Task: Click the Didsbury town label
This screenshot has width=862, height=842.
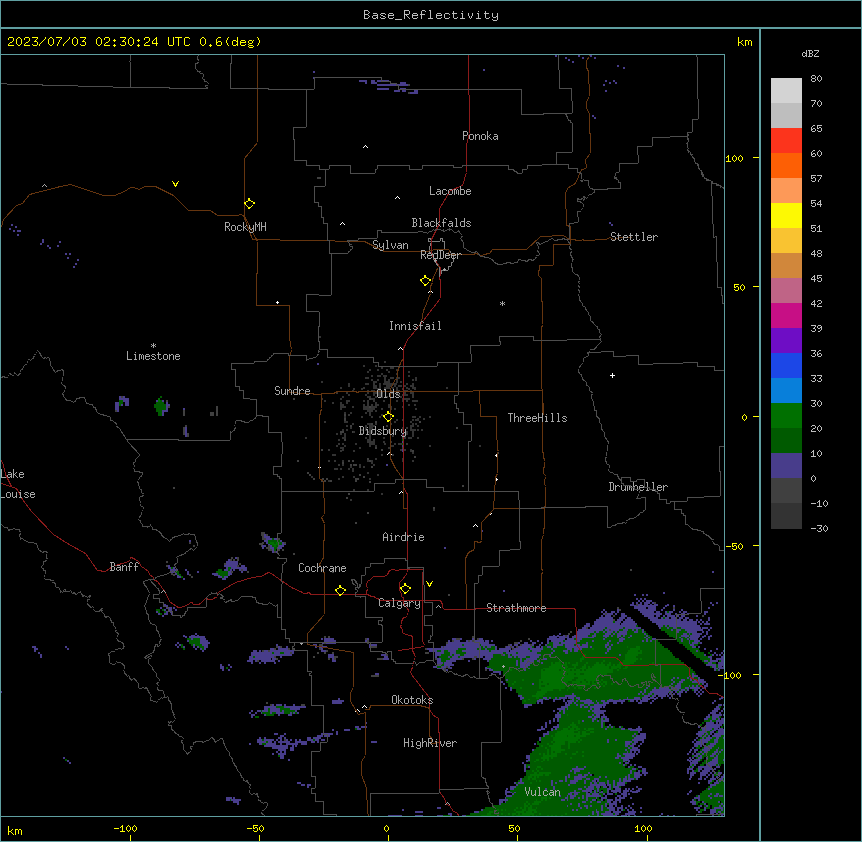Action: pos(383,431)
